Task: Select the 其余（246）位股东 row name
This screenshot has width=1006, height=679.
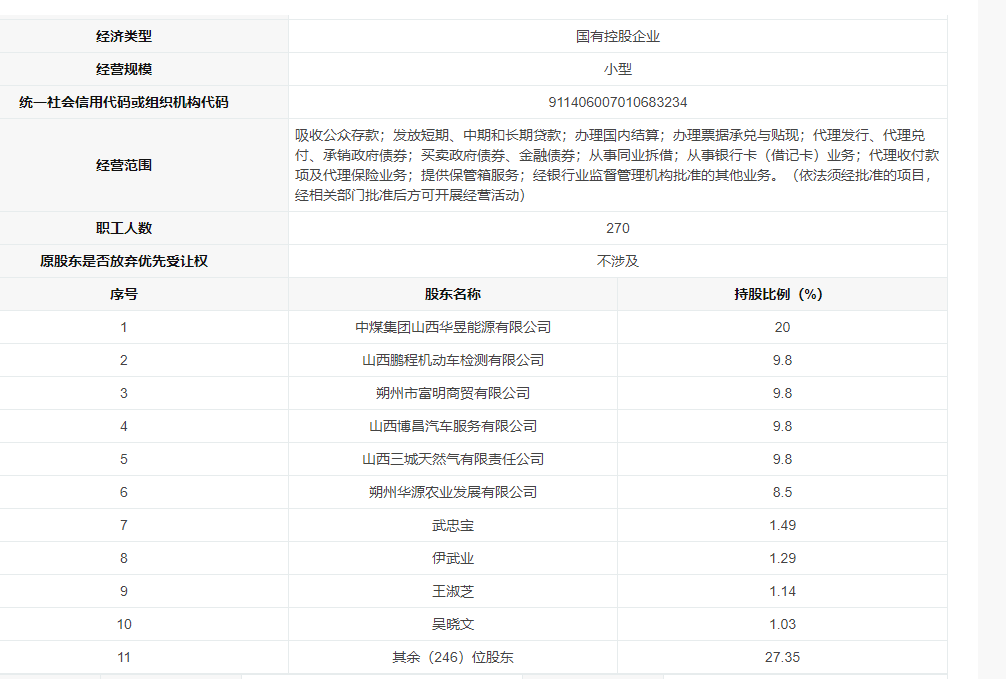Action: (x=453, y=657)
